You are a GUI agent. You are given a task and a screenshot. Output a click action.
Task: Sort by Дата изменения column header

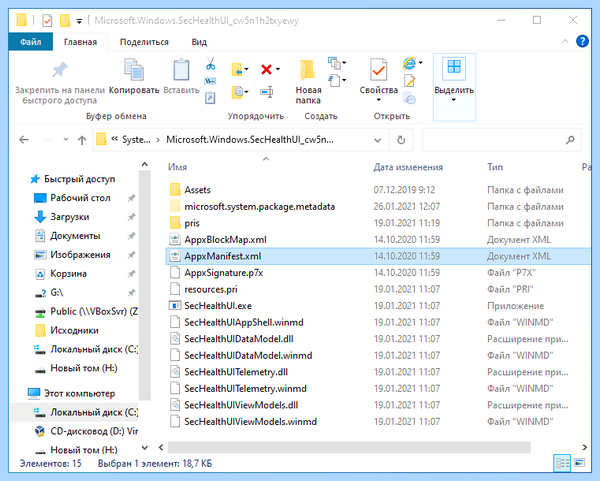click(x=408, y=167)
